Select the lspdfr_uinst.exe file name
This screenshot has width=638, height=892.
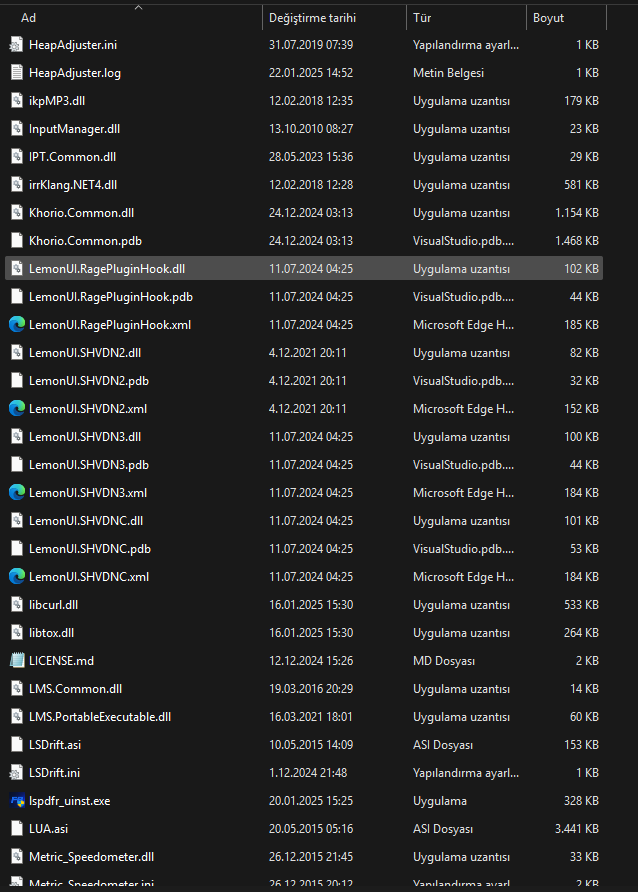point(69,801)
